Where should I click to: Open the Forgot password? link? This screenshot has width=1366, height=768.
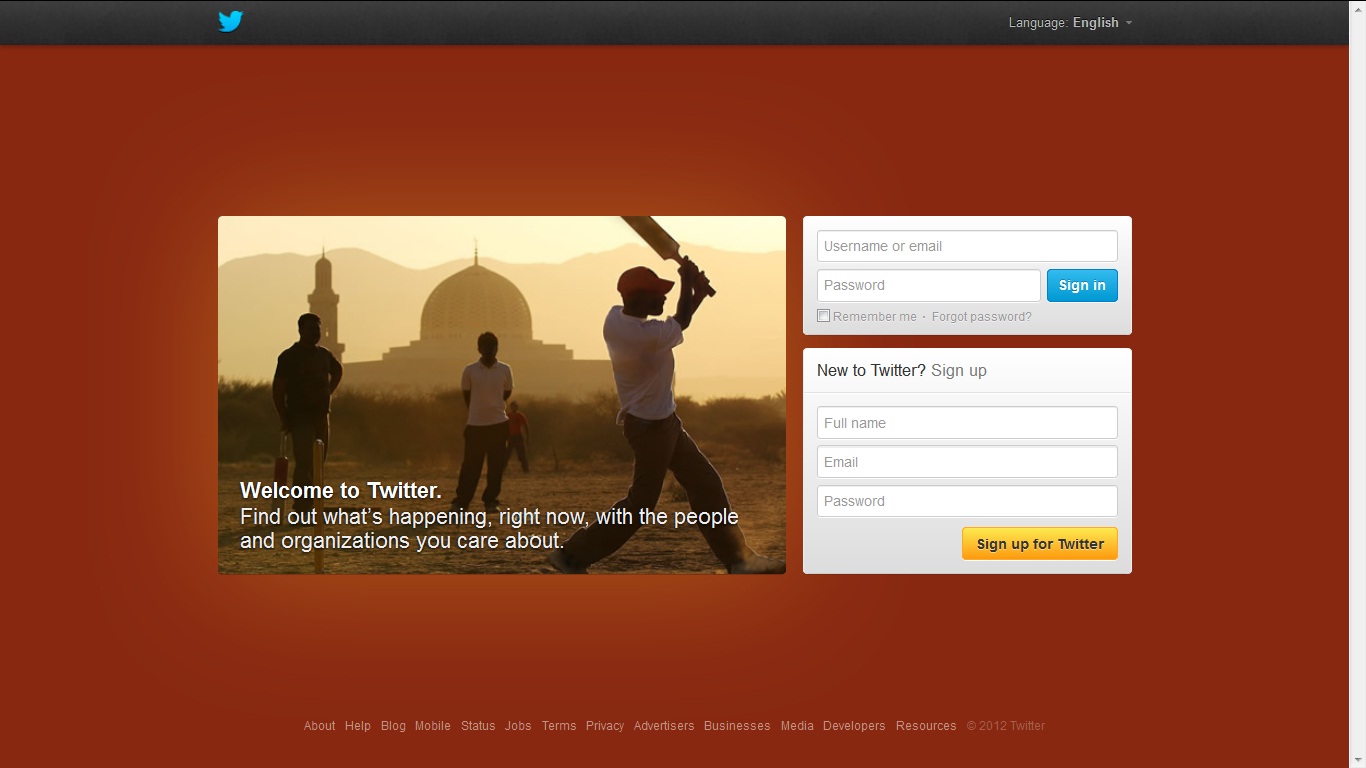pos(981,317)
